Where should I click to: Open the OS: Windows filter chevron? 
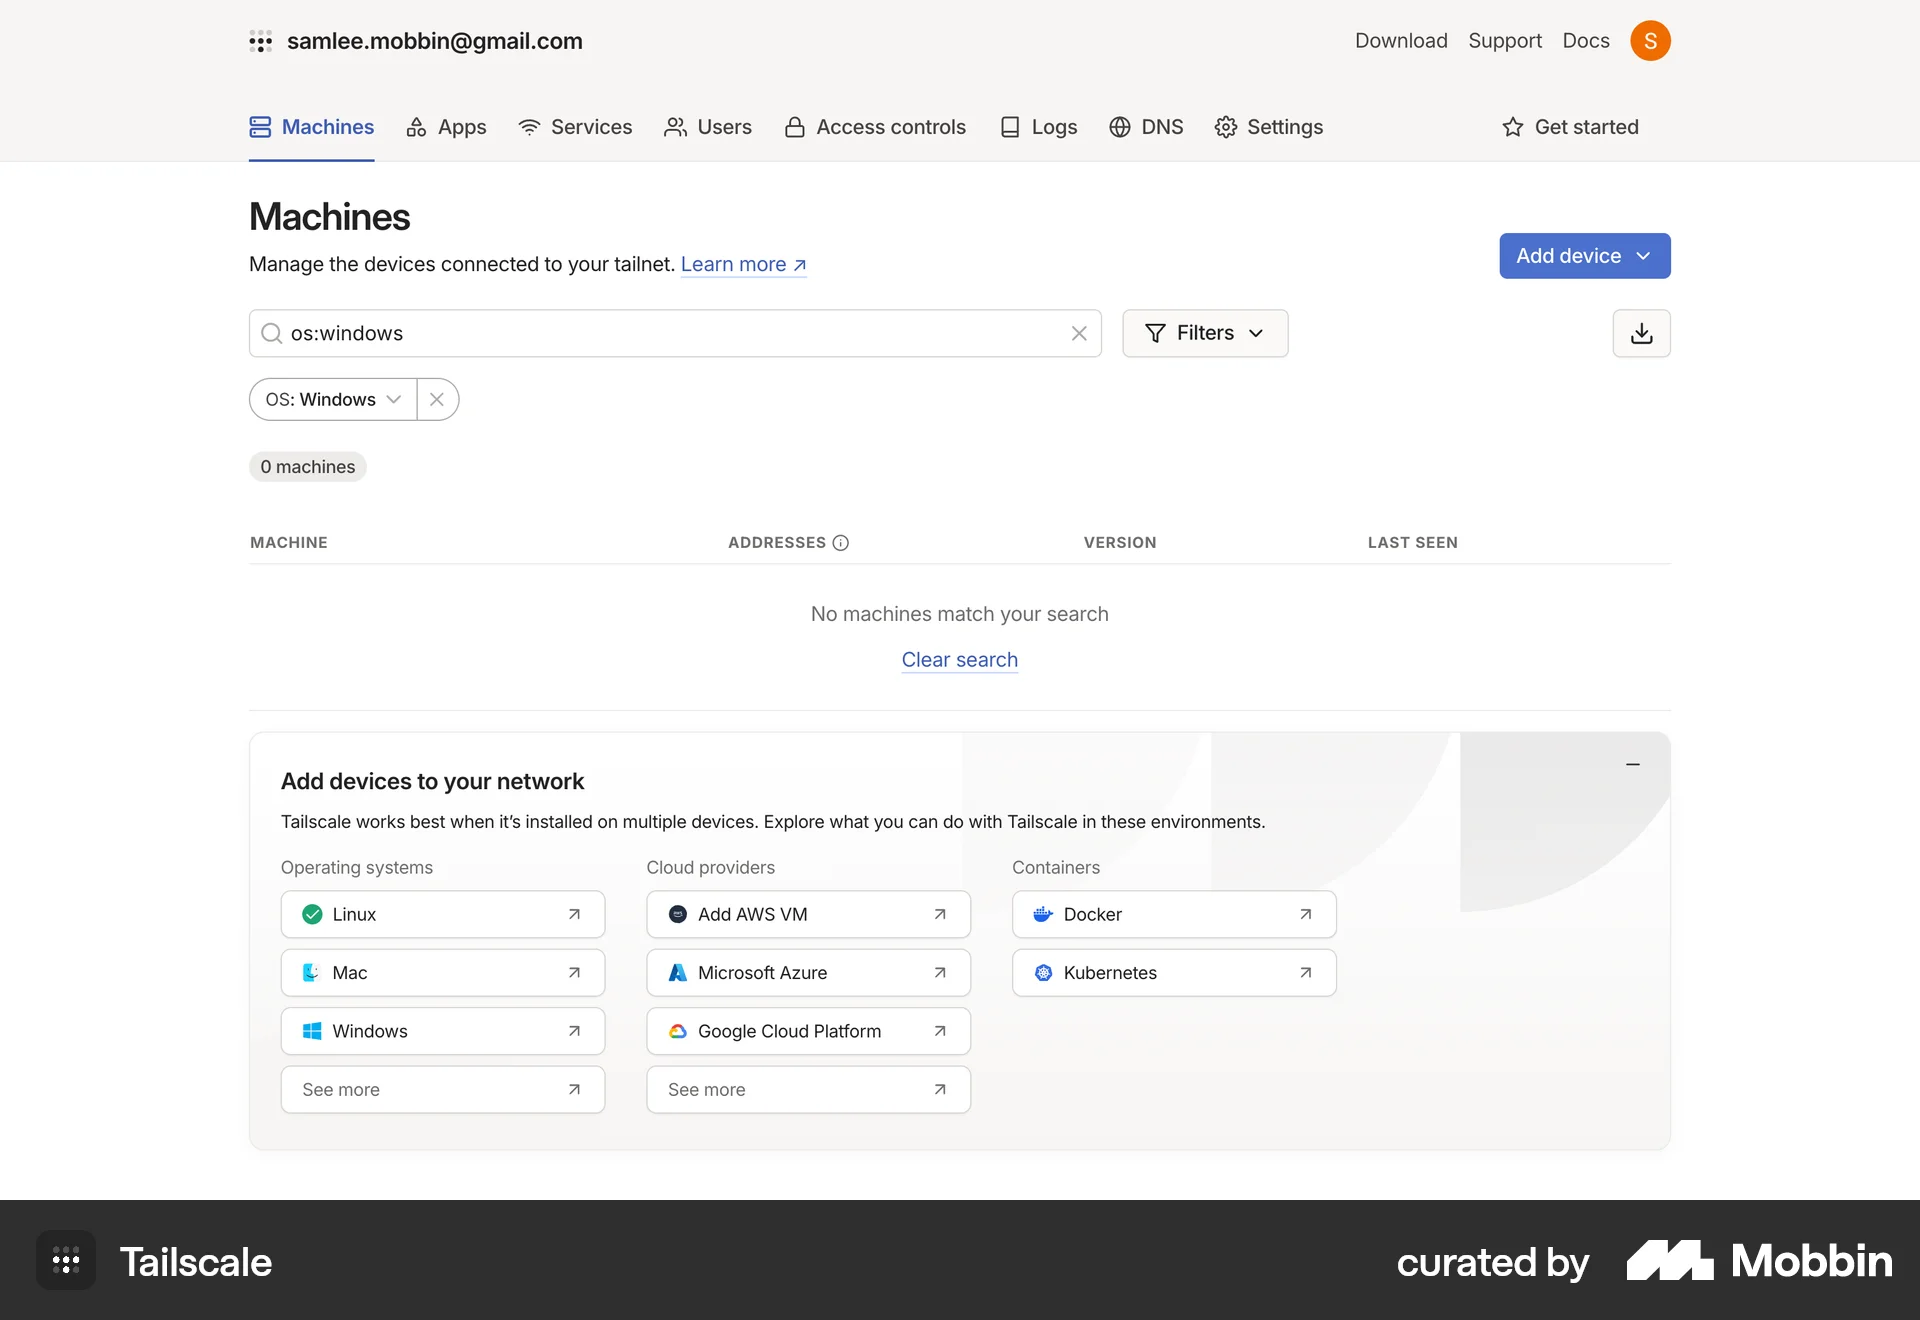(394, 399)
